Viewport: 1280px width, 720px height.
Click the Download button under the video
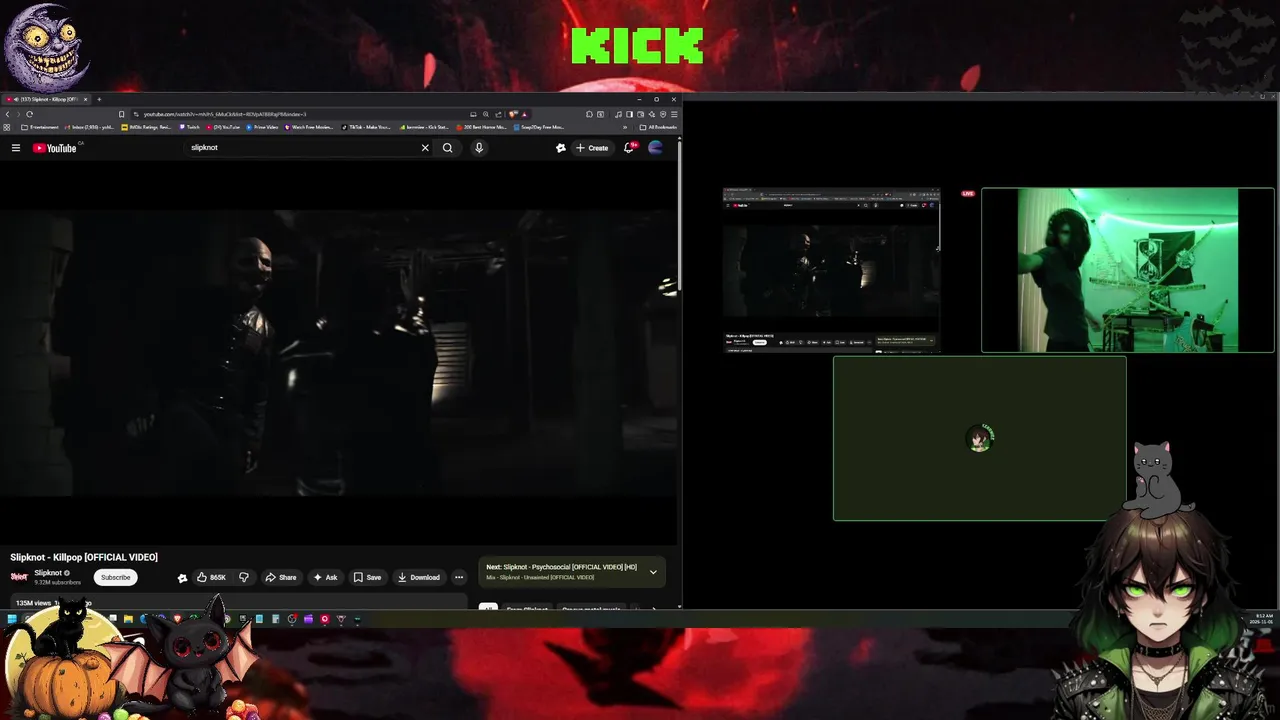pyautogui.click(x=418, y=577)
